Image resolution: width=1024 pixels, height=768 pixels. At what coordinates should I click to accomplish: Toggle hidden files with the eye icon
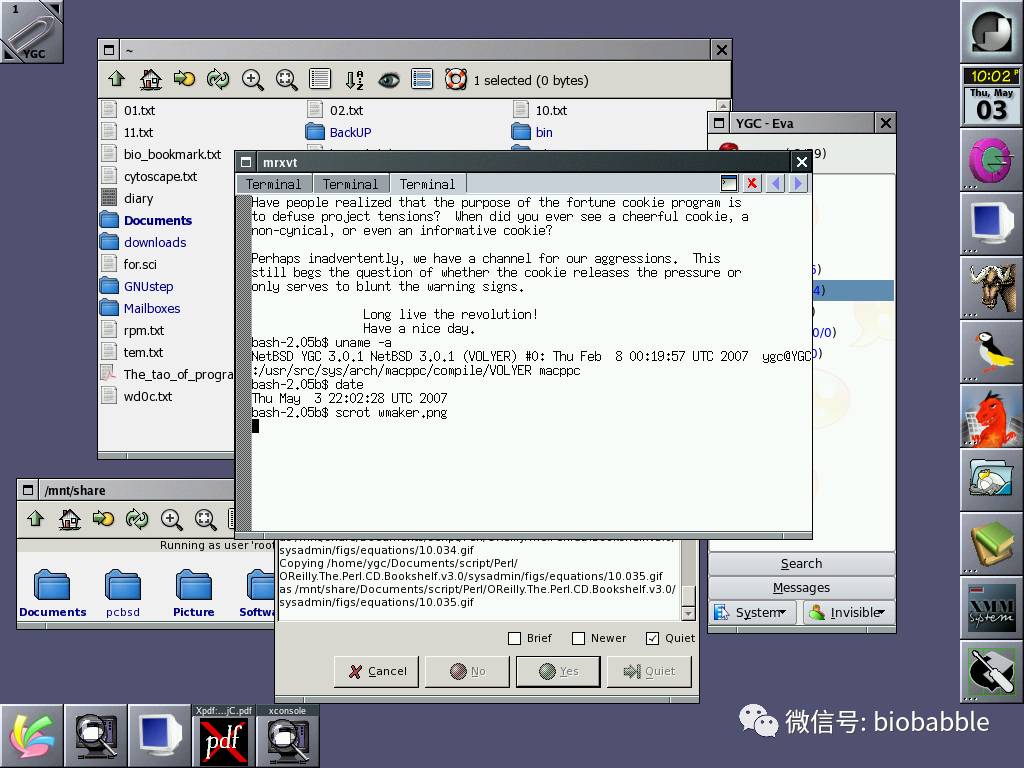388,79
